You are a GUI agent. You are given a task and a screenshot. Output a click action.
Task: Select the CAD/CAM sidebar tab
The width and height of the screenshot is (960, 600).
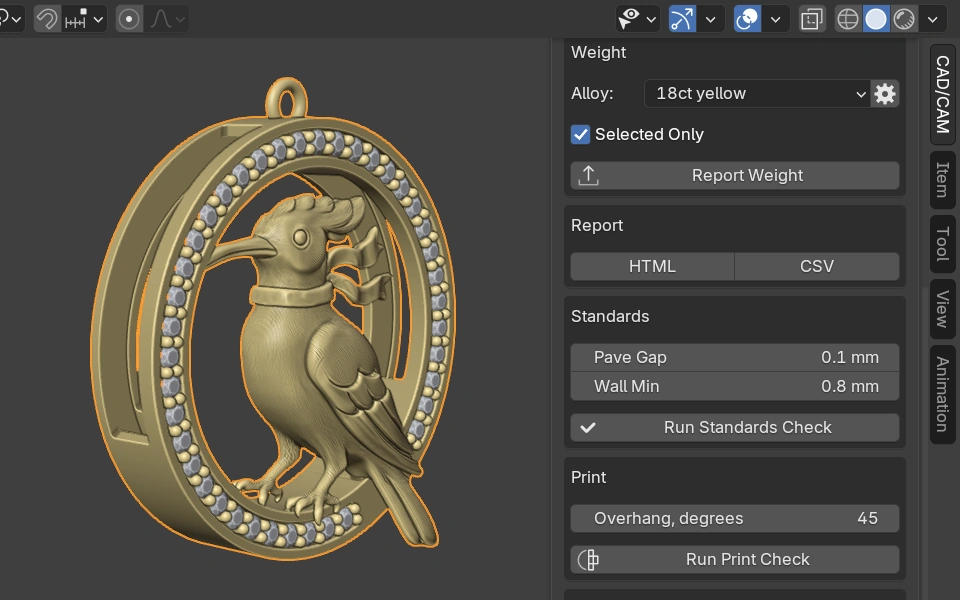[943, 95]
